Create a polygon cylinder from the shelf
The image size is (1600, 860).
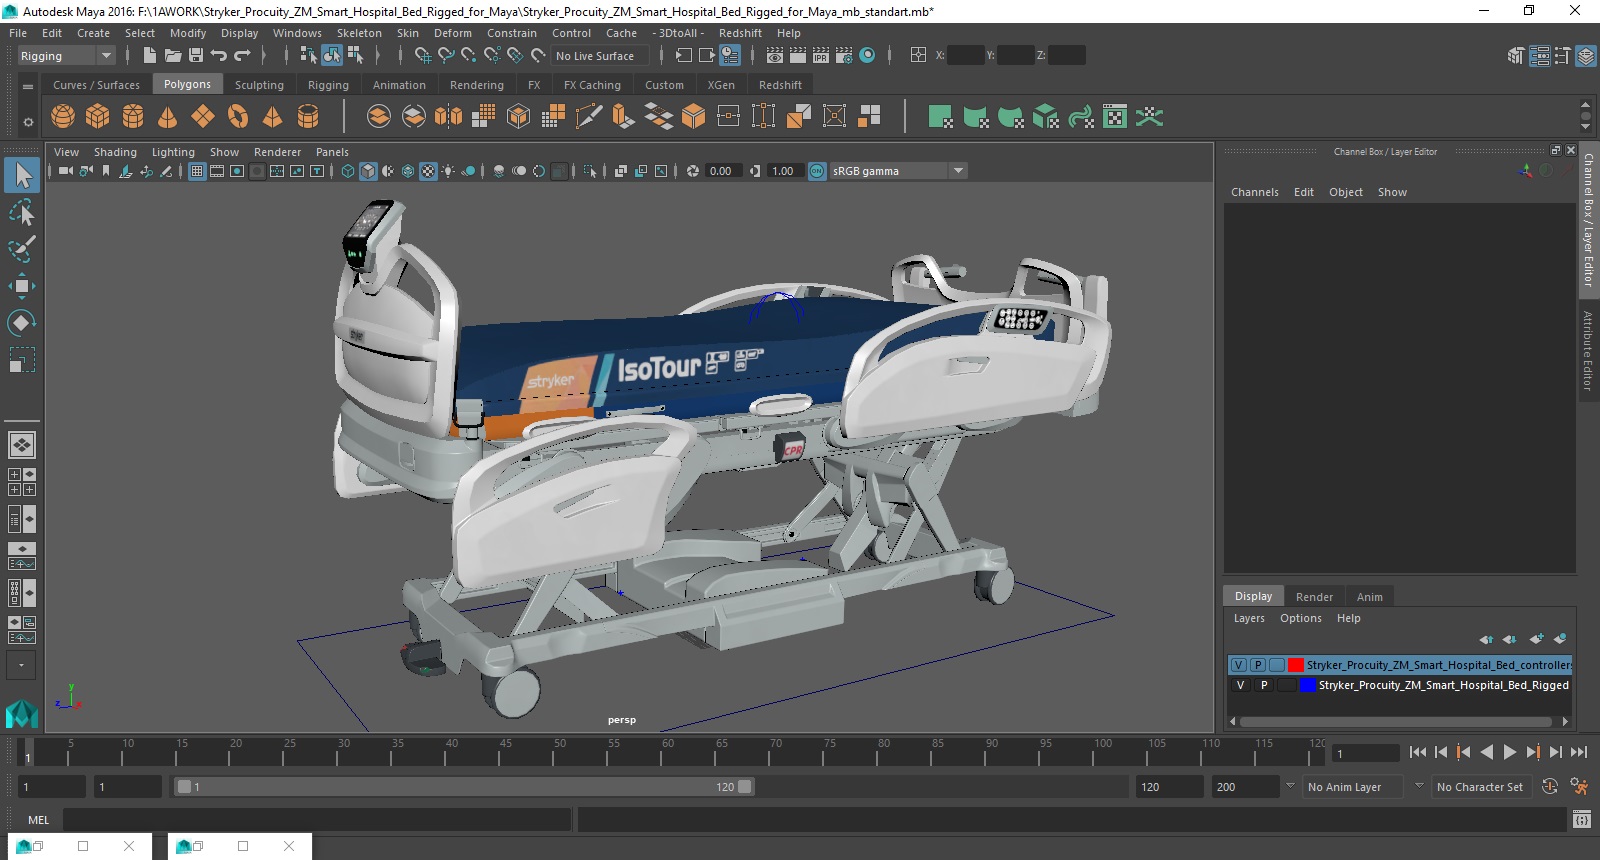pyautogui.click(x=133, y=117)
